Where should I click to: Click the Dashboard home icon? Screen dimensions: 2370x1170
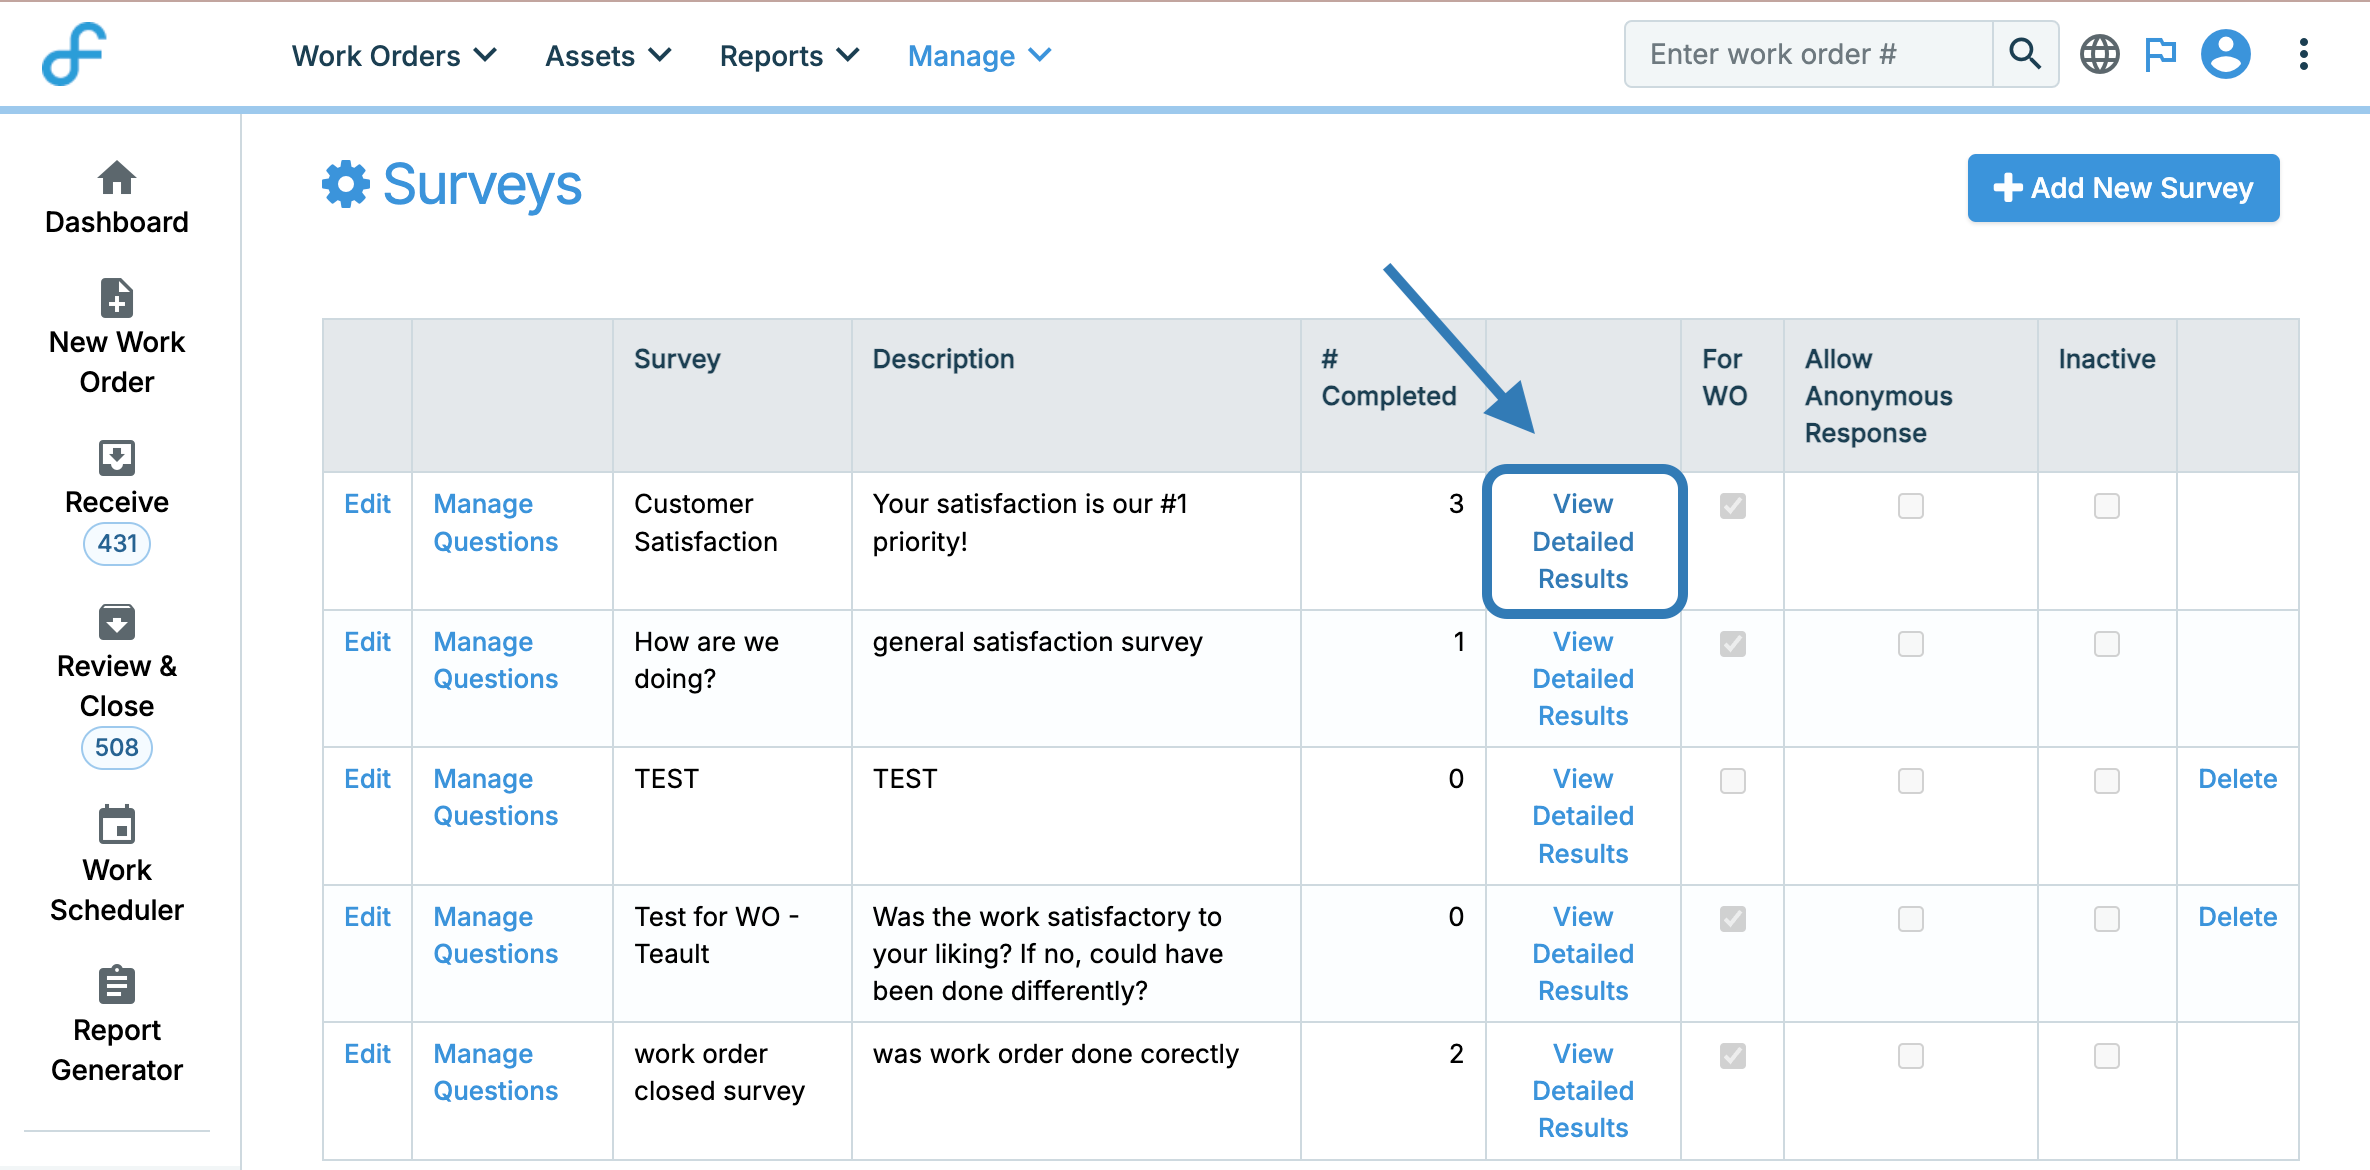click(x=116, y=178)
